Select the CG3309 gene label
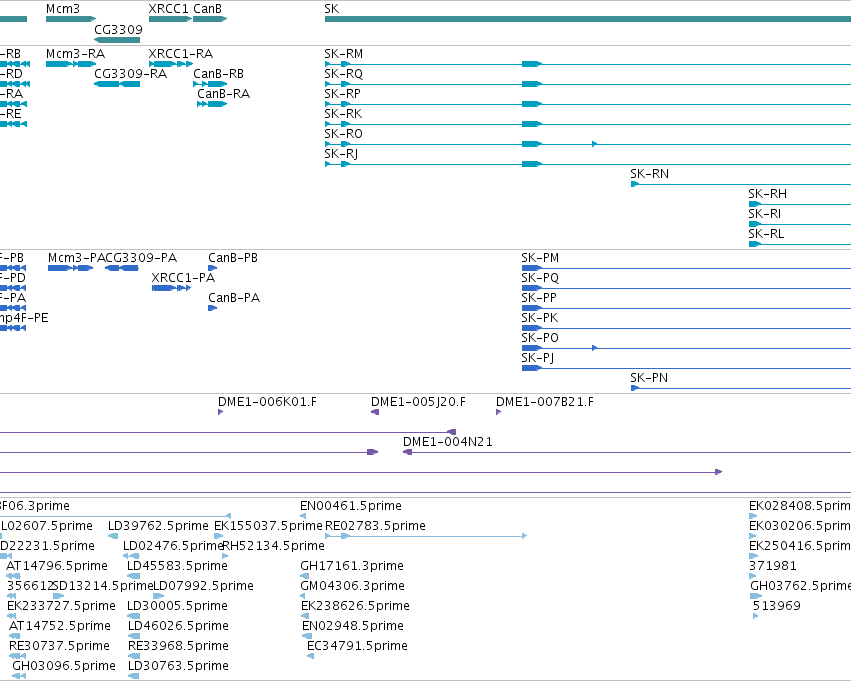 pos(118,29)
